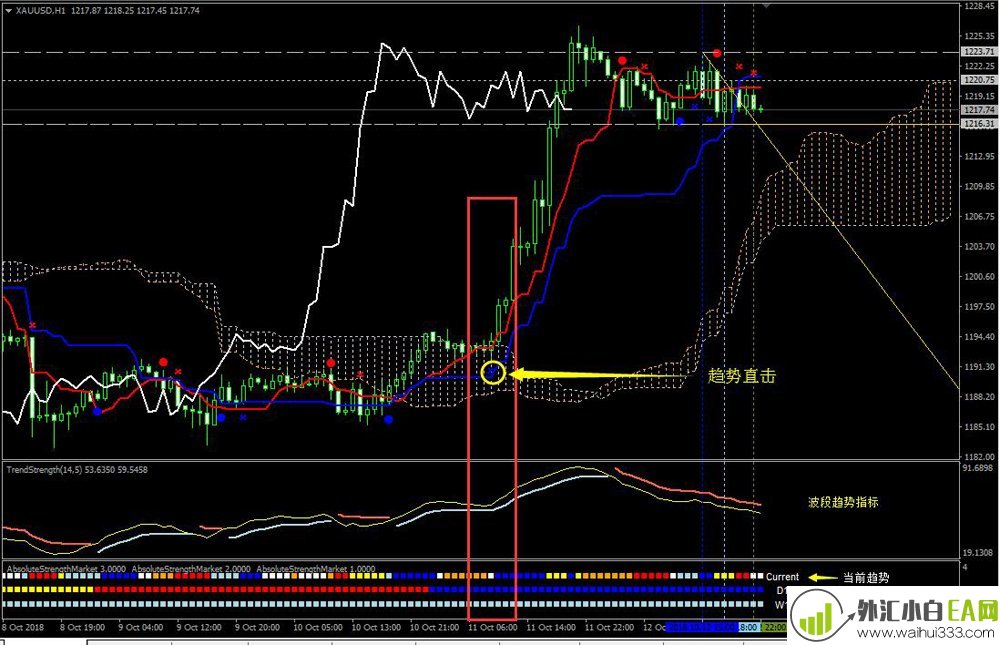Click the 1185.10 price scale label
Image resolution: width=1000 pixels, height=645 pixels.
[980, 426]
